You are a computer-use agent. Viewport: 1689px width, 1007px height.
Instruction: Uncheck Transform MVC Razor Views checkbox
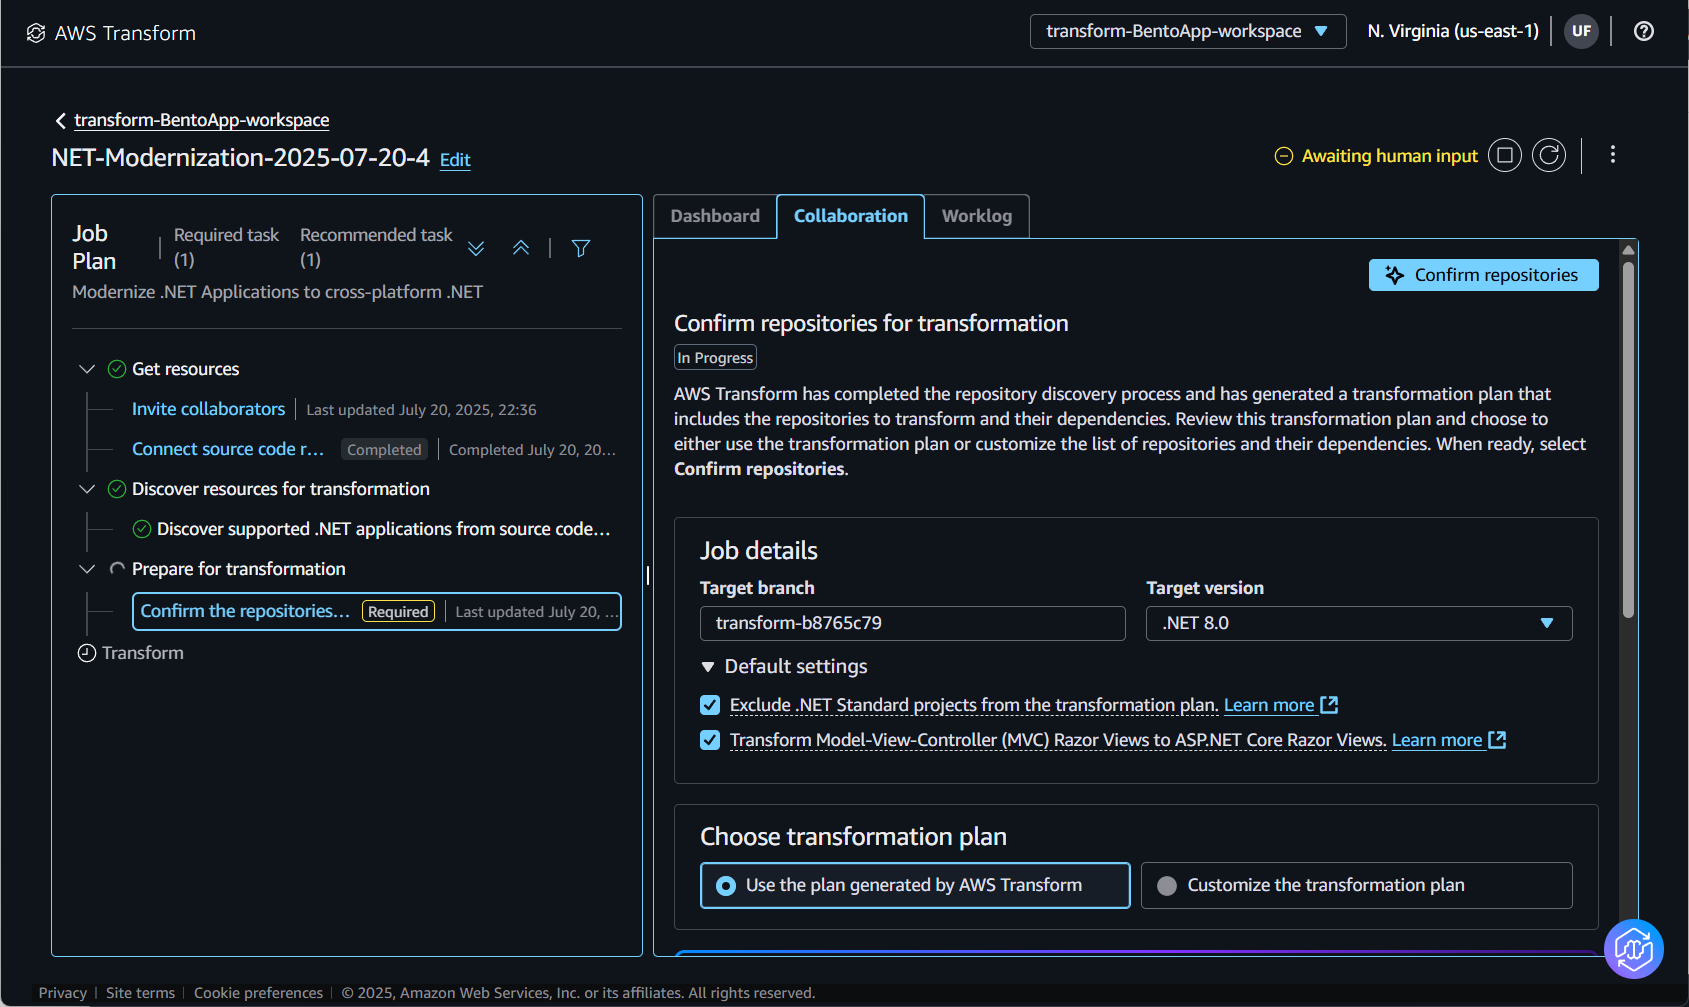tap(710, 740)
